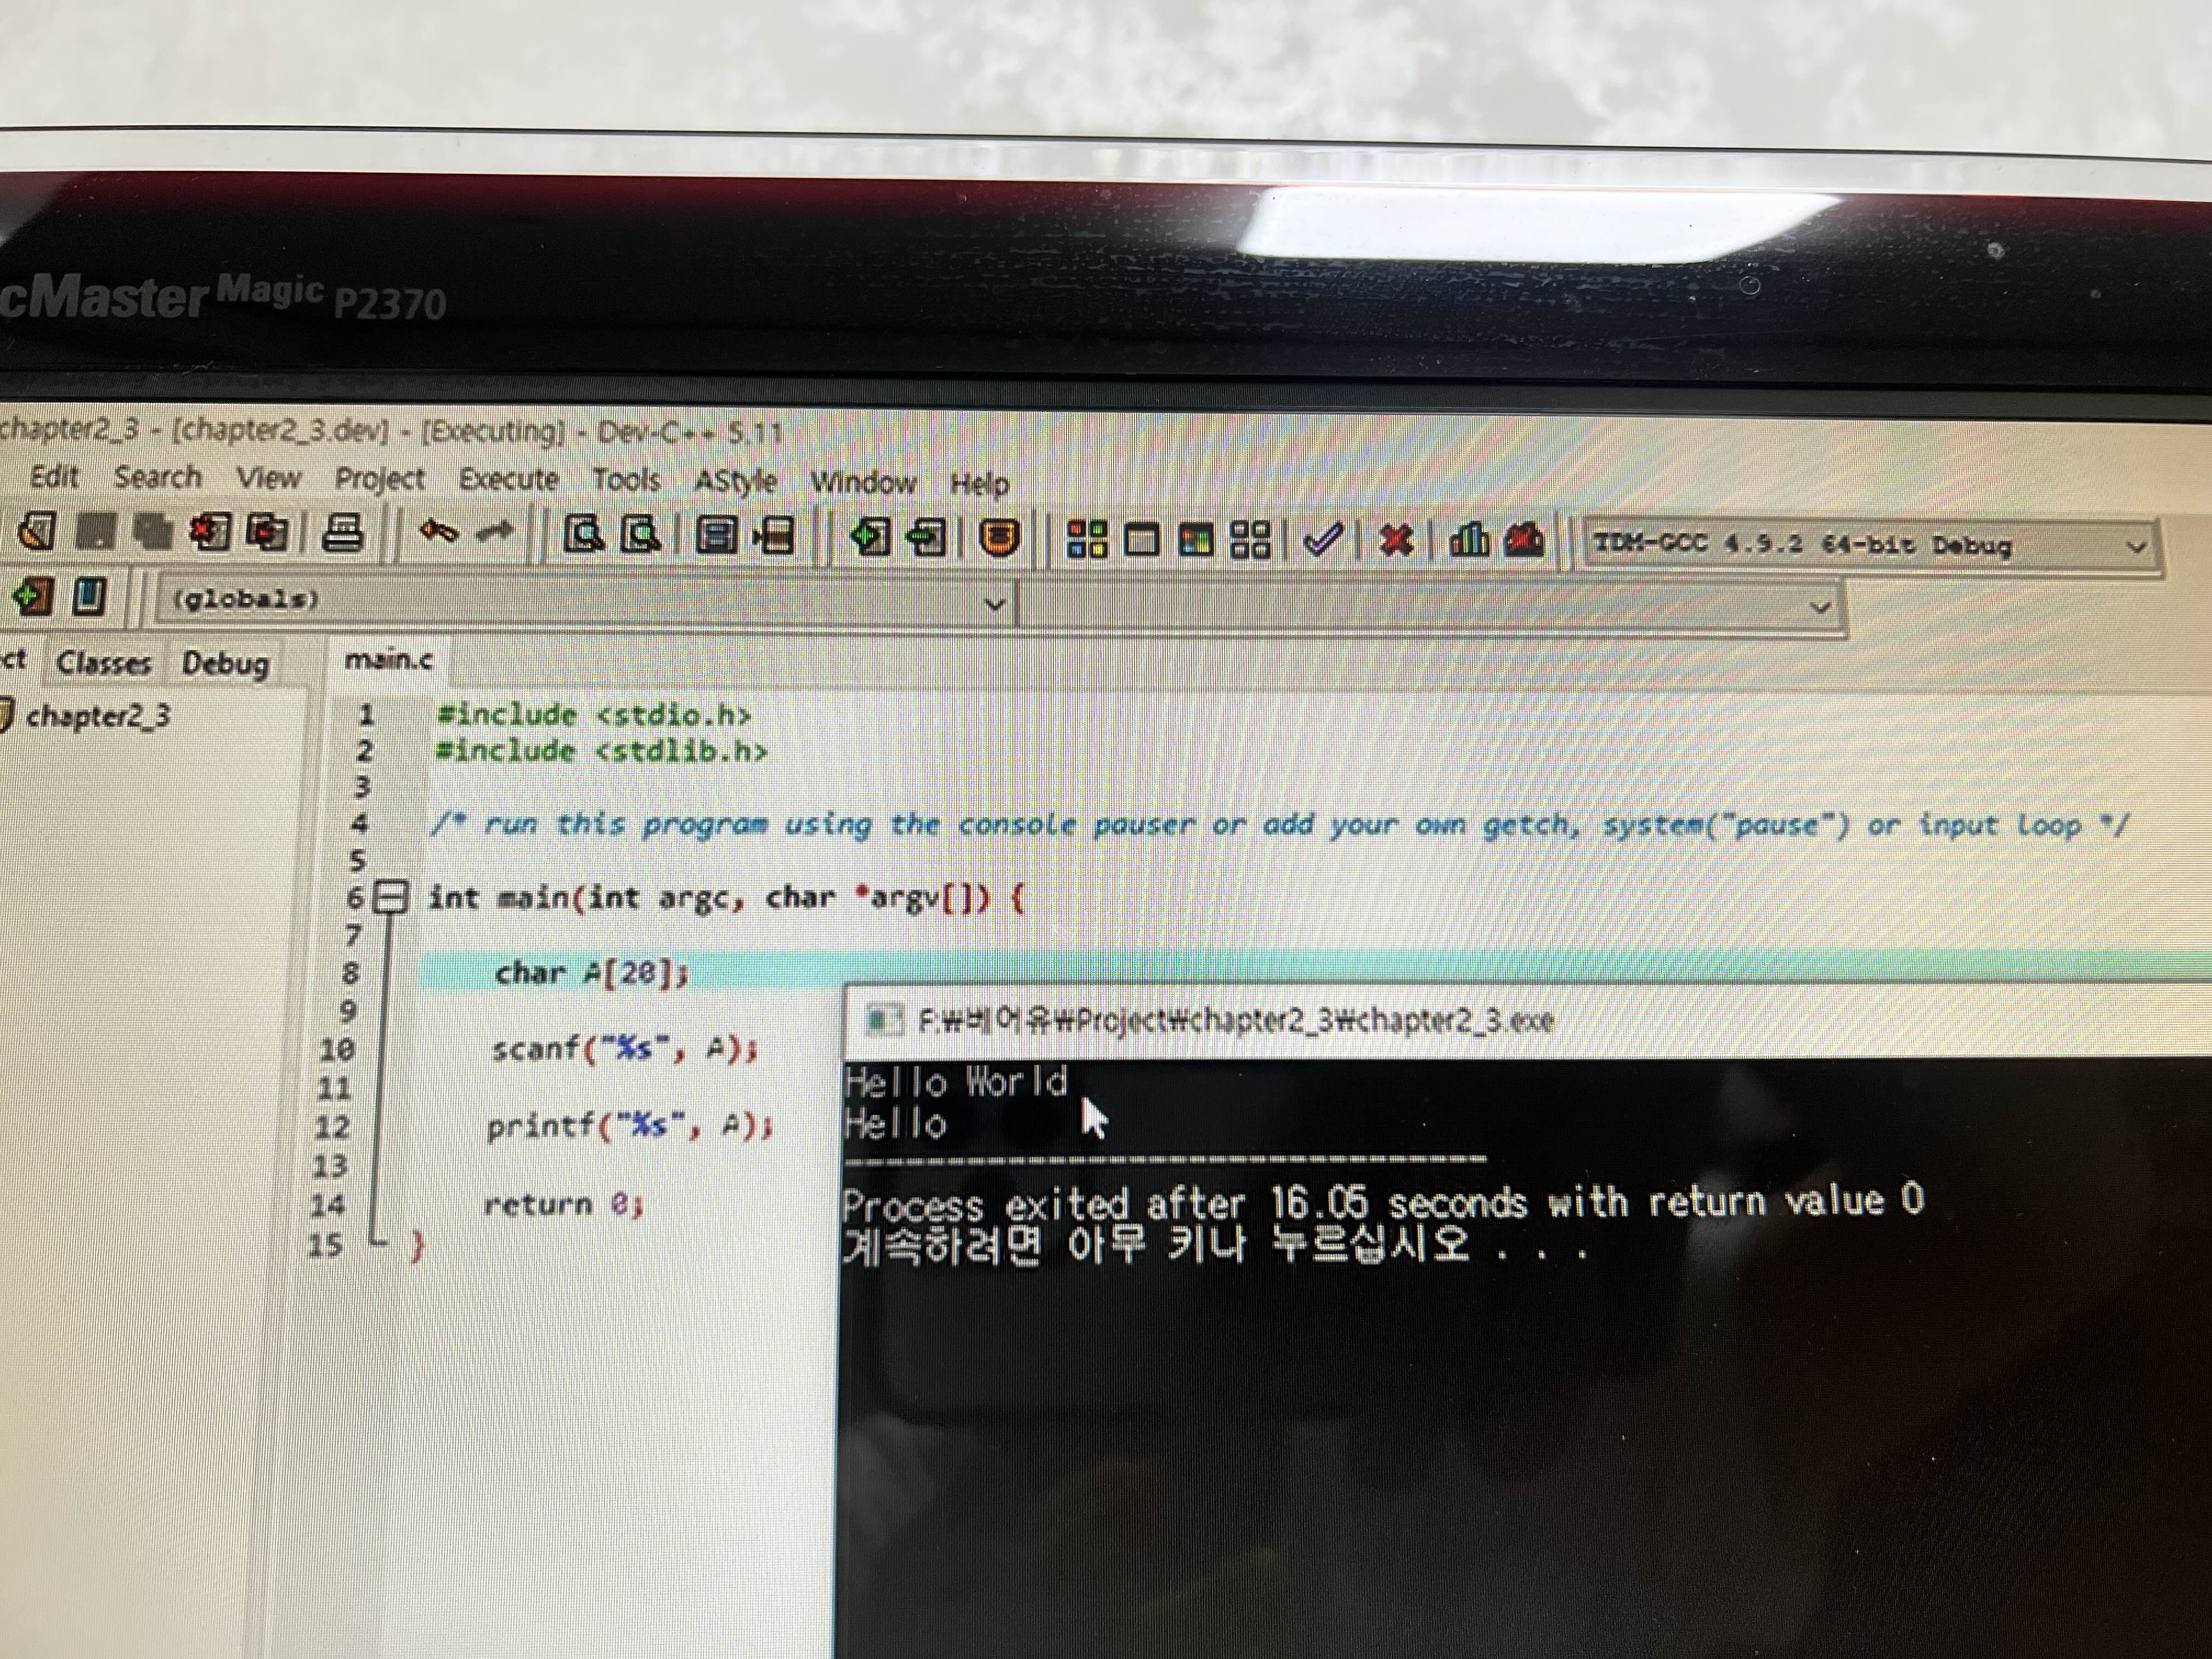Open the Project menu
2212x1659 pixels.
[x=379, y=480]
